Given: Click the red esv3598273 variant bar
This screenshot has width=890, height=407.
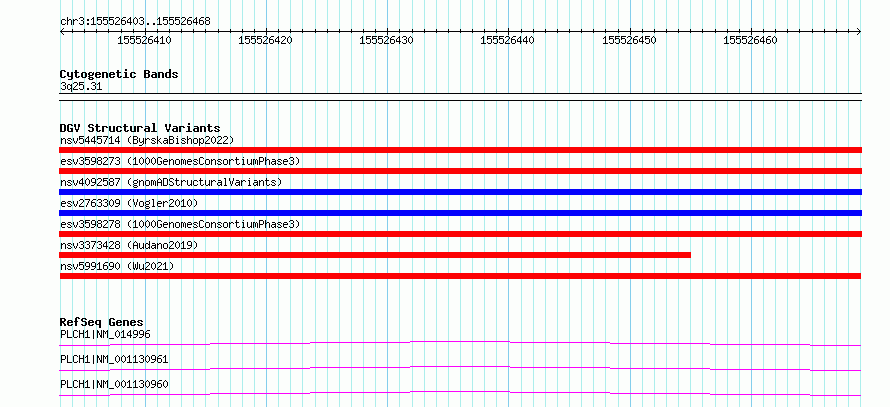Looking at the screenshot, I should coord(460,171).
